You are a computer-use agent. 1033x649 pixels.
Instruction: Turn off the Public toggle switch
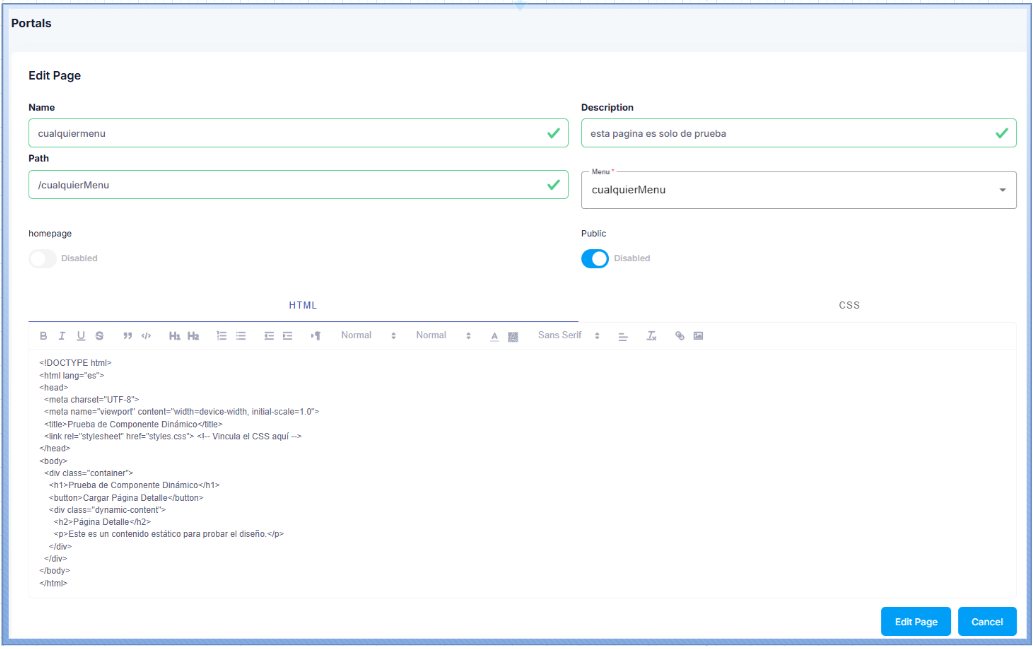595,258
